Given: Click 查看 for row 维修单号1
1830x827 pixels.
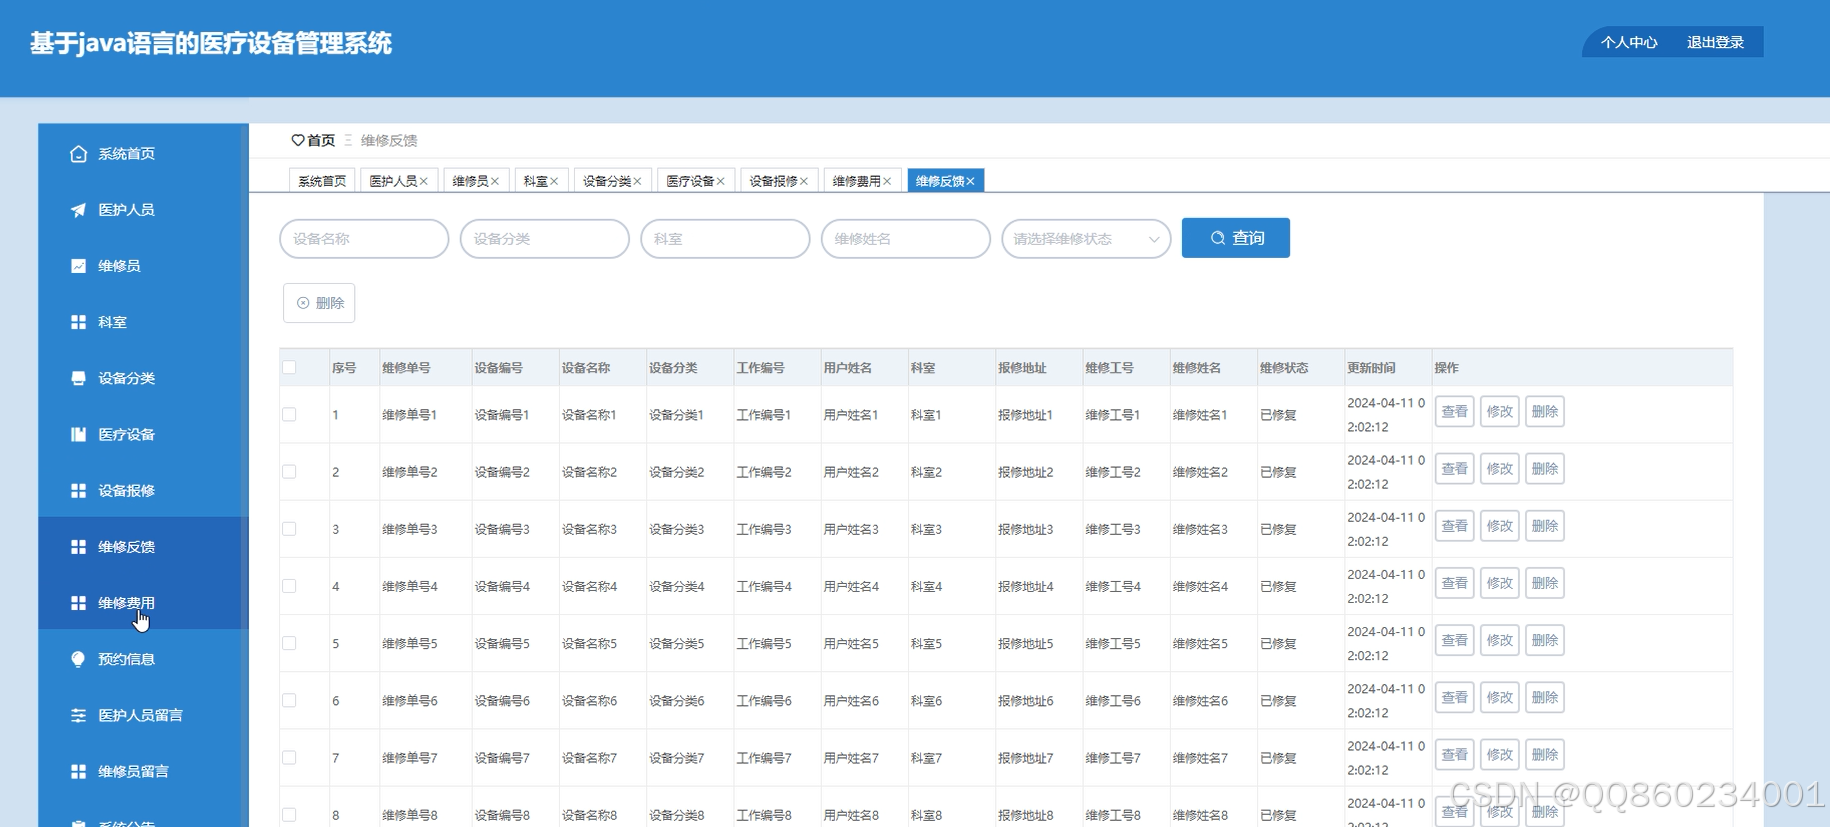Looking at the screenshot, I should point(1455,412).
